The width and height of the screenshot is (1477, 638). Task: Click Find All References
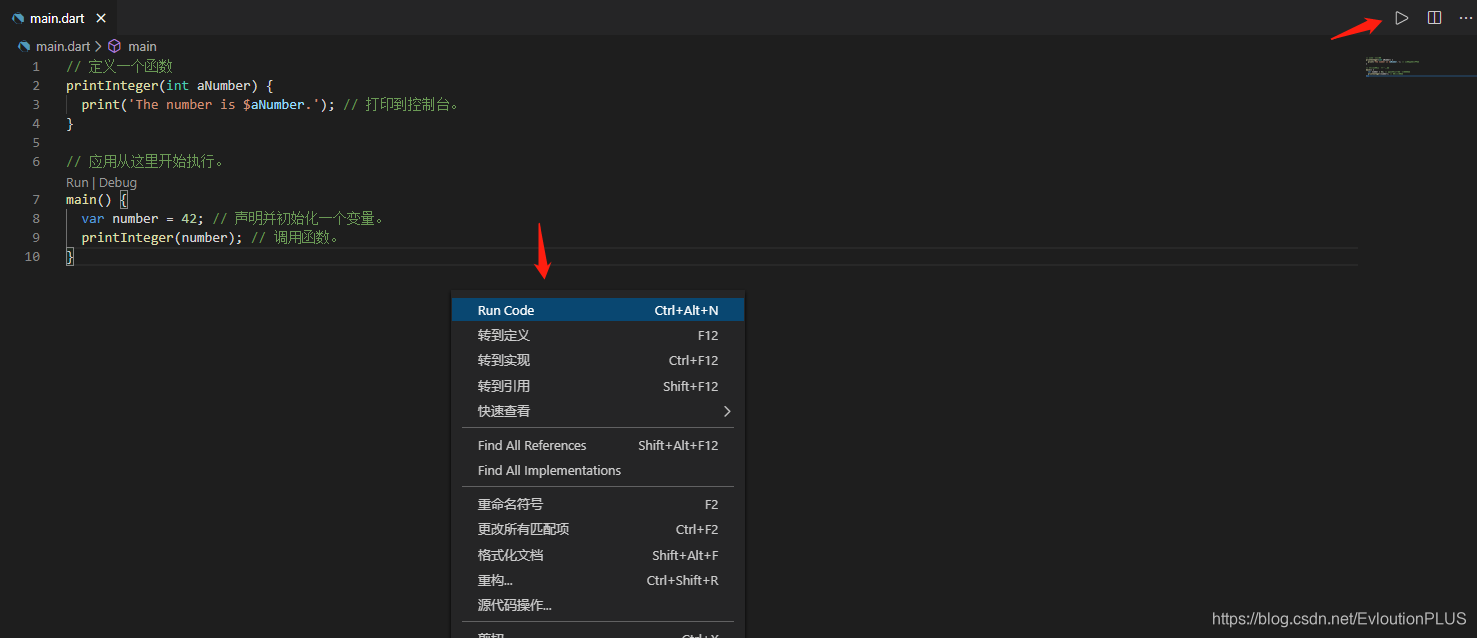531,445
